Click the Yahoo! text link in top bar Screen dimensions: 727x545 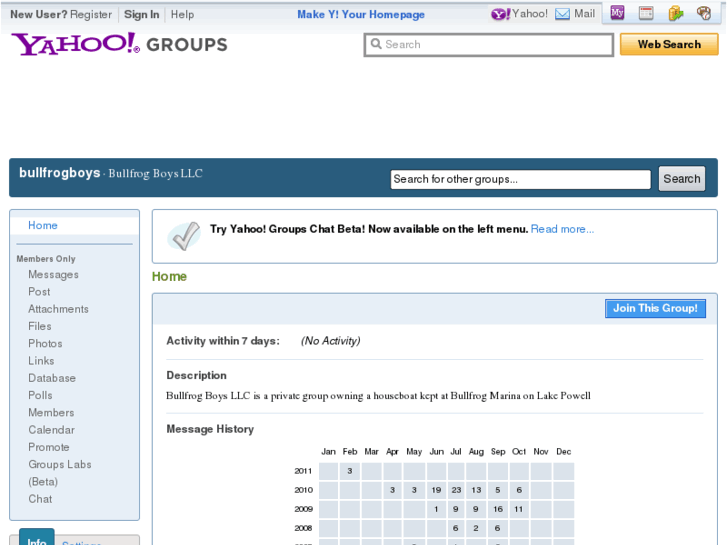point(529,14)
